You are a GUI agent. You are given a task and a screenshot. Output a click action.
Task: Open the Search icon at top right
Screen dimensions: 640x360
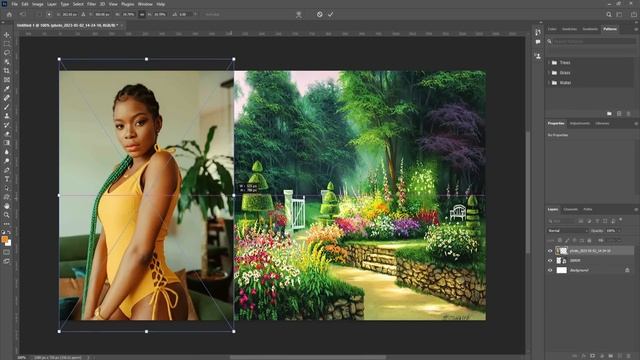coord(609,14)
